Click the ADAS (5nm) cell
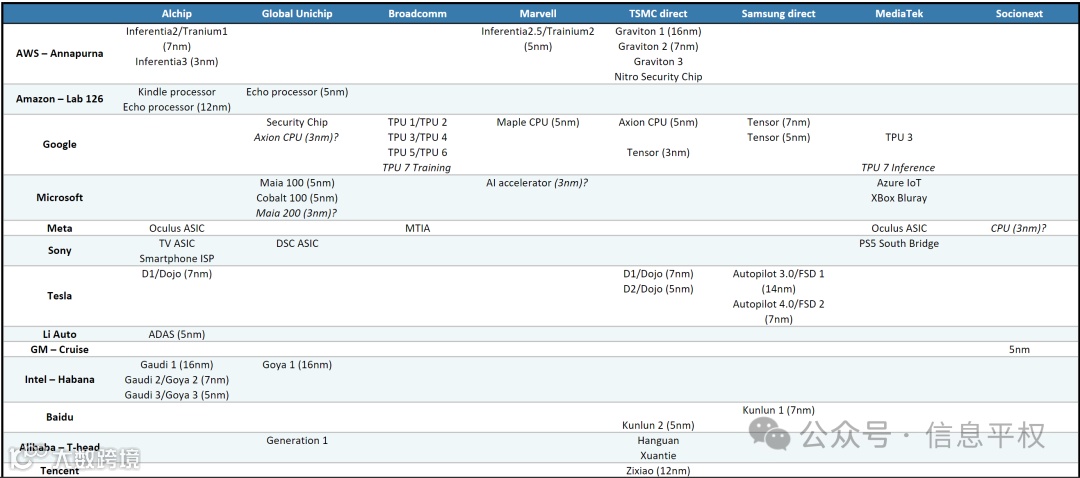 pyautogui.click(x=176, y=334)
